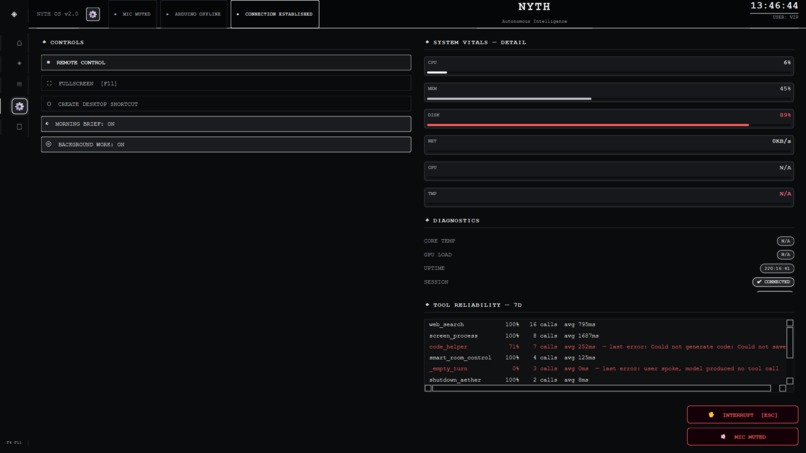The image size is (806, 453).
Task: Click the Core Temp N/A badge
Action: point(785,241)
